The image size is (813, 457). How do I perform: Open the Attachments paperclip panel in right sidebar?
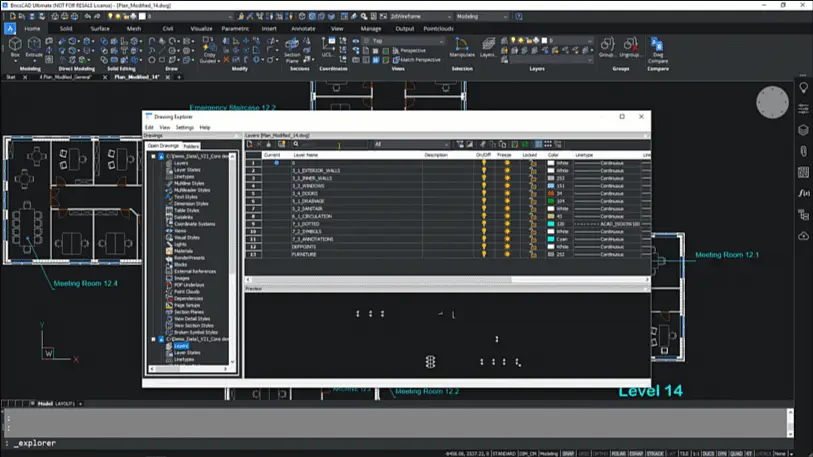coord(803,151)
